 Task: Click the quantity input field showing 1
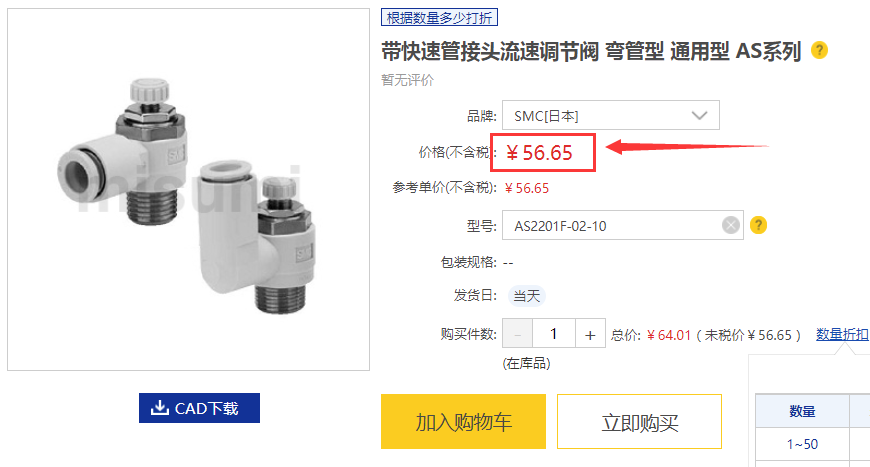[x=554, y=334]
